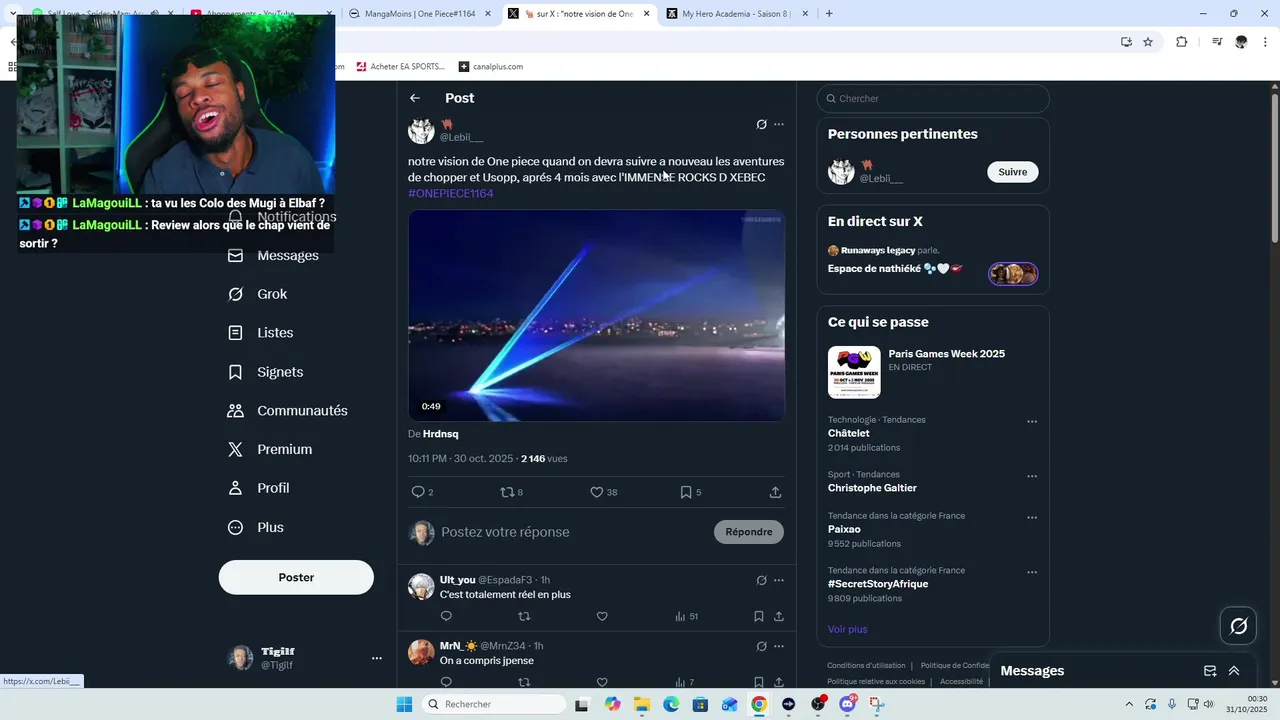This screenshot has width=1280, height=720.
Task: Open Hrdnsq video source link
Action: point(440,434)
